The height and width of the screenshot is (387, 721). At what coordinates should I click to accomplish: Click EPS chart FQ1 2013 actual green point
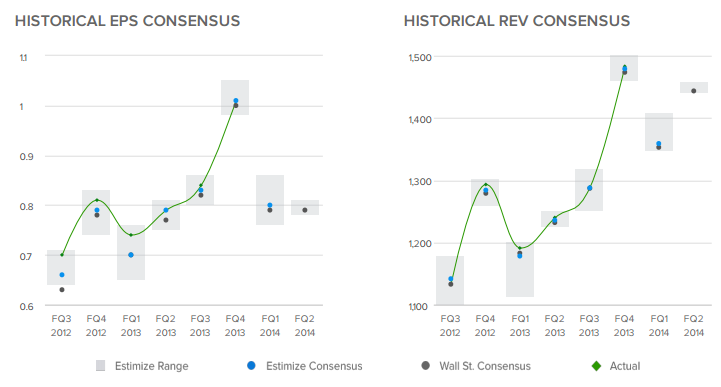(x=131, y=235)
